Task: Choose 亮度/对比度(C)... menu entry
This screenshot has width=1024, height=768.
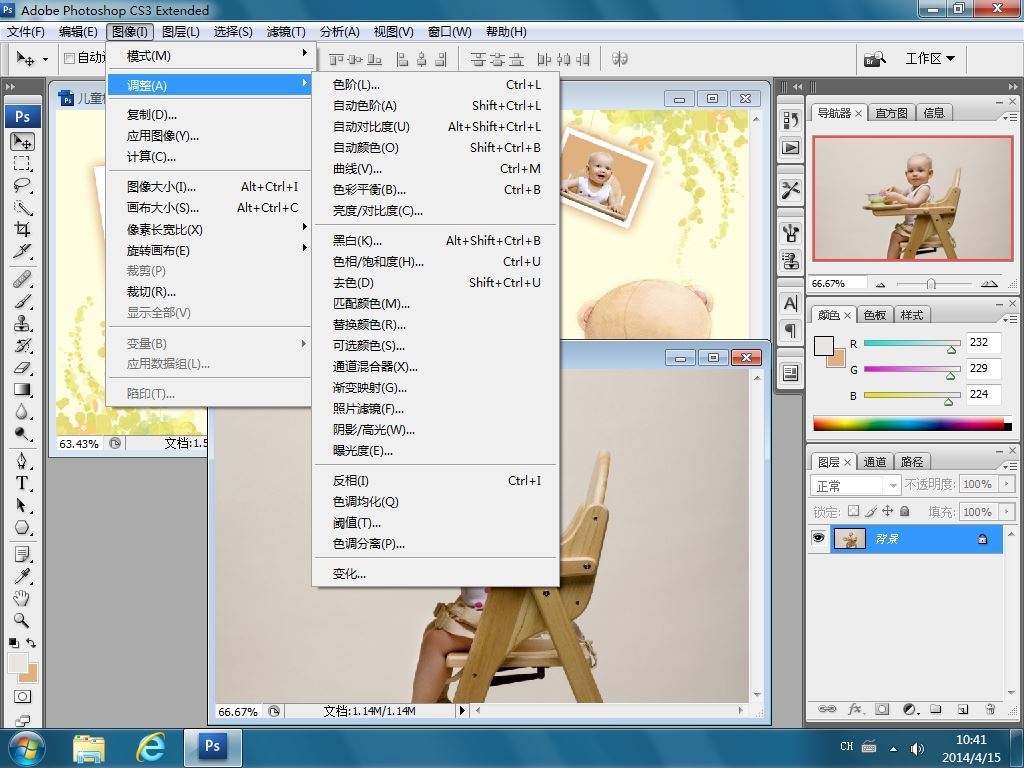Action: [436, 210]
